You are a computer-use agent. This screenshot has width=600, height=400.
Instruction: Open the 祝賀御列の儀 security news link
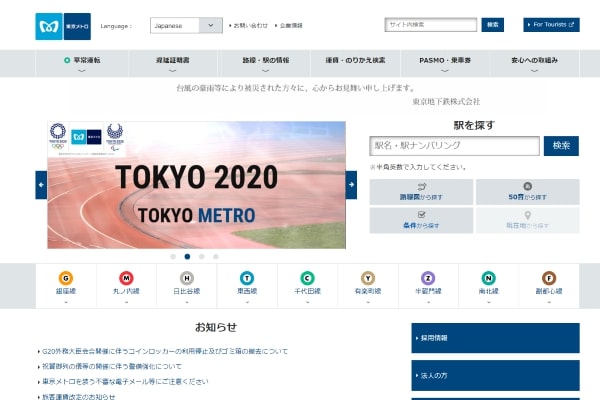112,366
